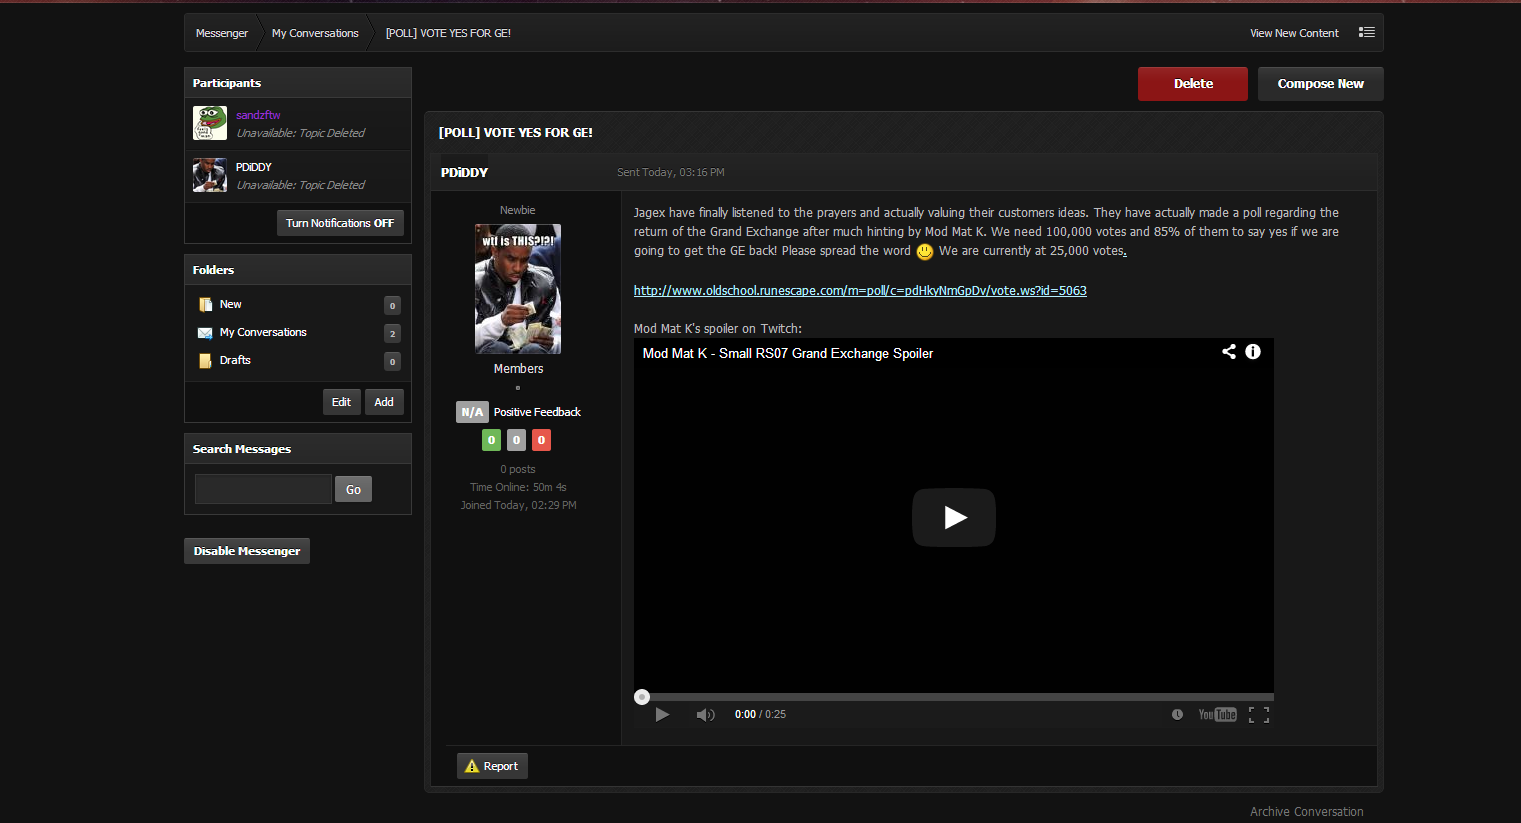Click the grey neutral feedback count
The image size is (1521, 823).
point(516,440)
